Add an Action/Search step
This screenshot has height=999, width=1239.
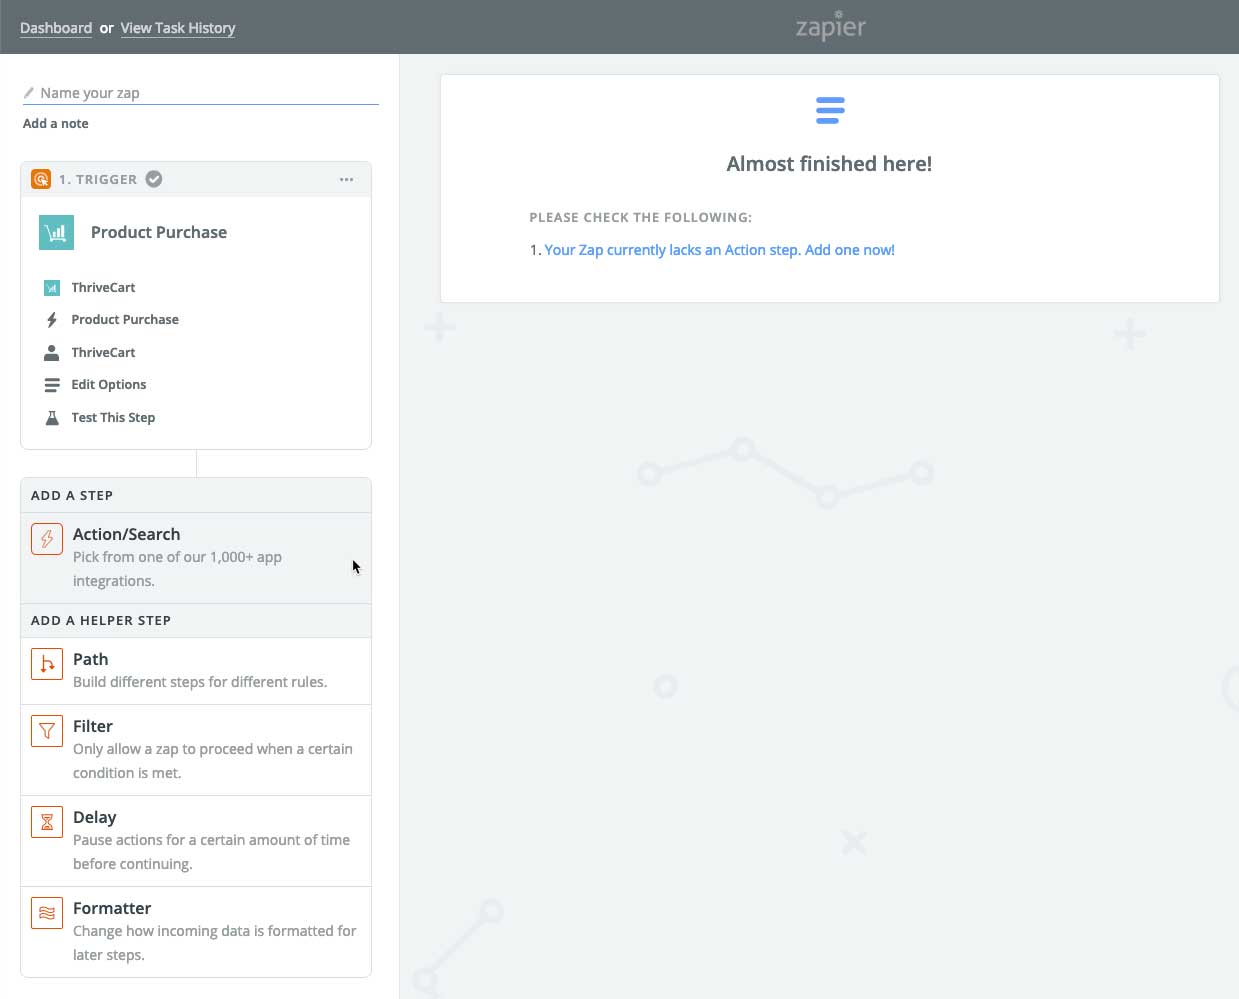pos(196,558)
